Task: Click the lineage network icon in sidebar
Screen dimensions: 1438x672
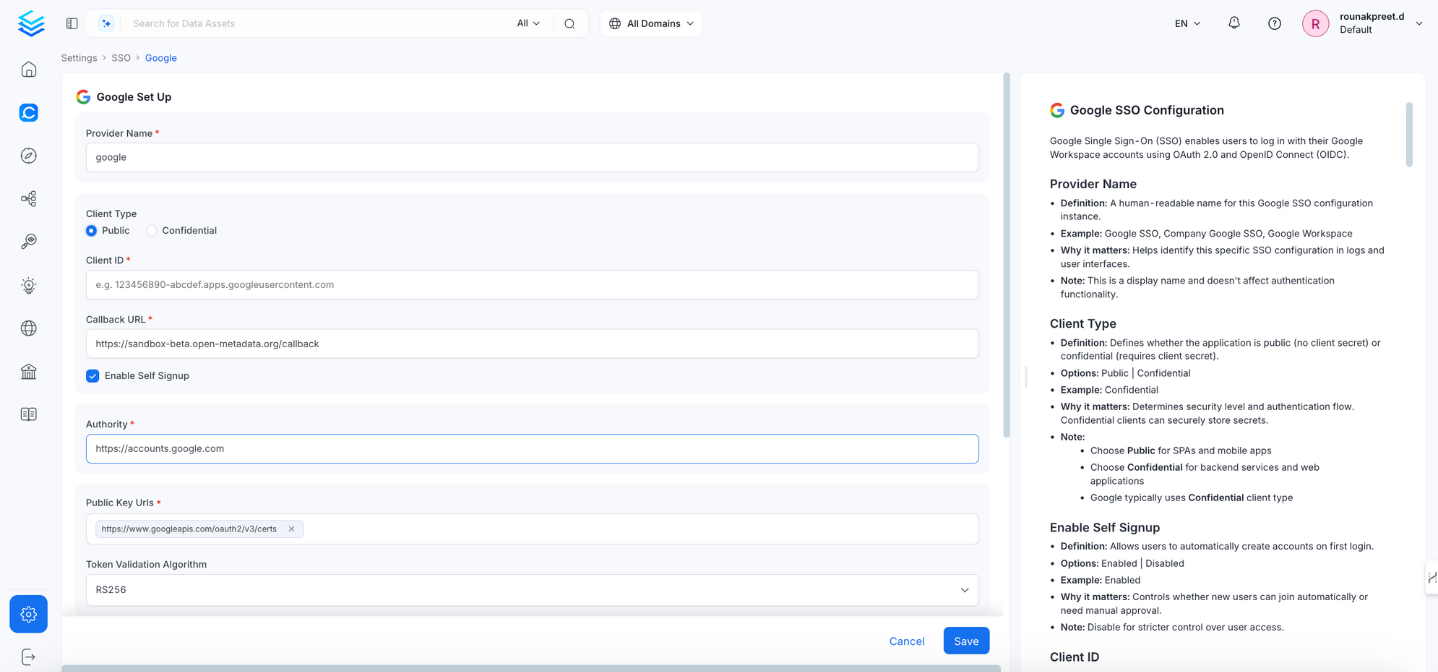Action: coord(28,198)
